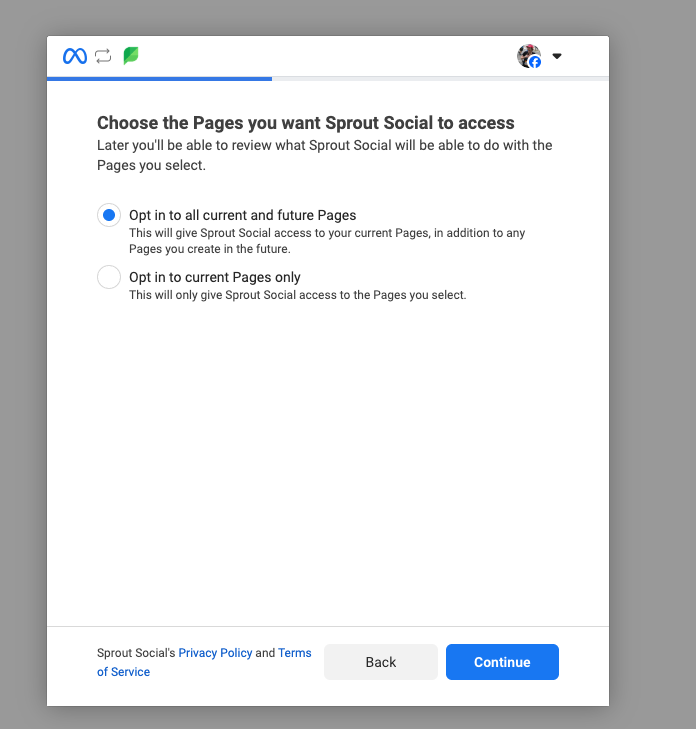The height and width of the screenshot is (729, 696).
Task: Click the blue Continue button
Action: [x=502, y=662]
